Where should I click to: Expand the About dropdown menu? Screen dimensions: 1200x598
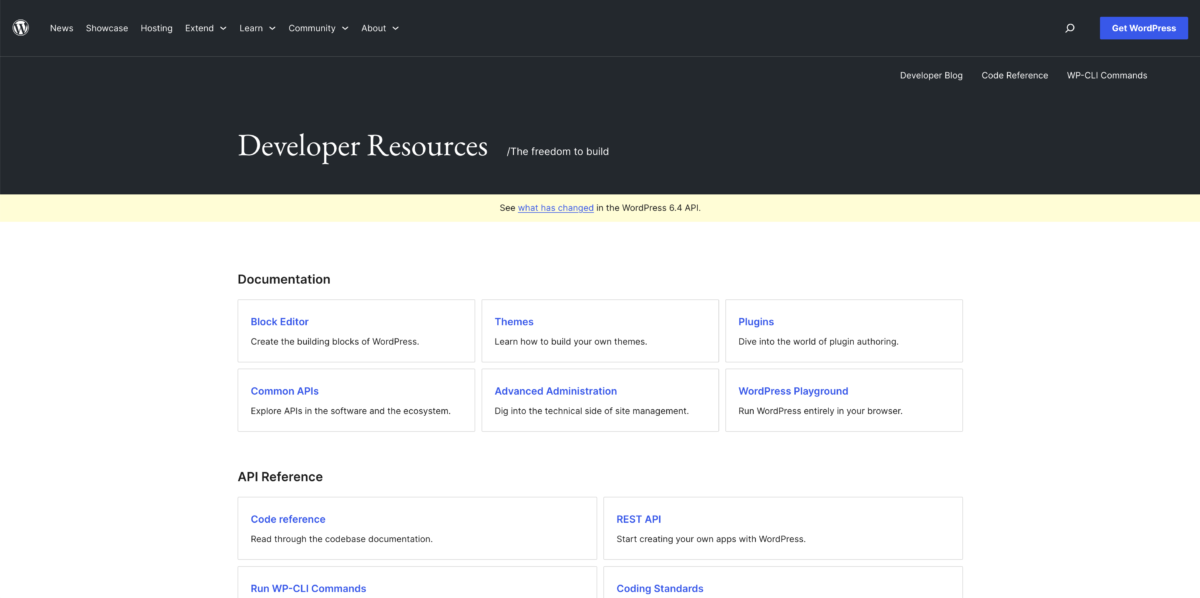coord(380,28)
